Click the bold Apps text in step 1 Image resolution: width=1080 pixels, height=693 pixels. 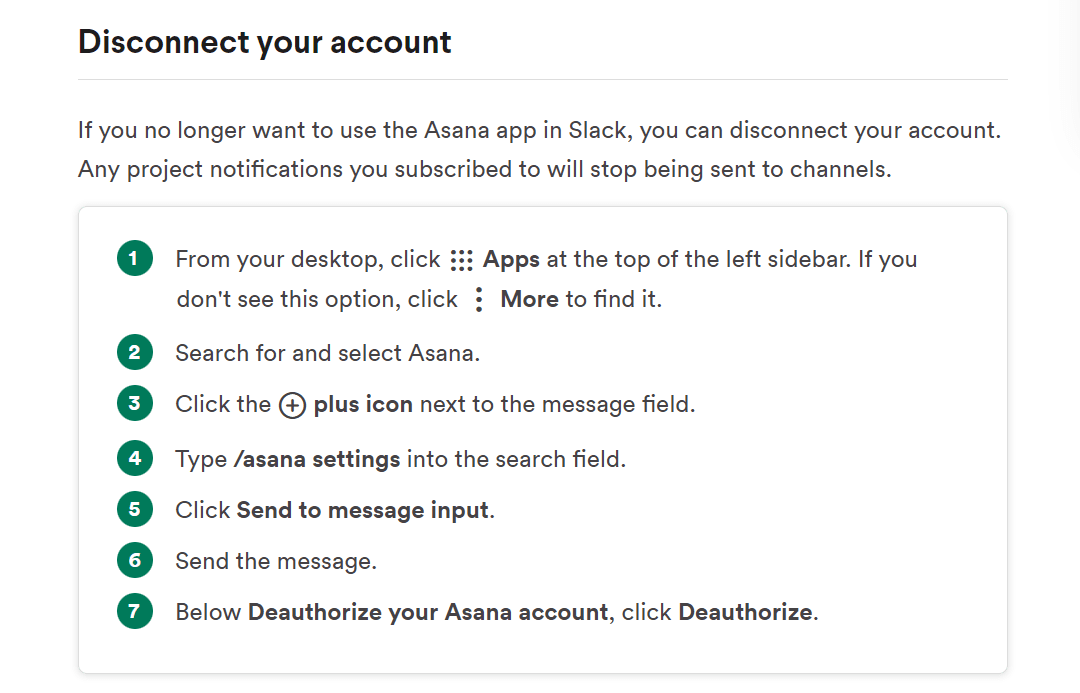click(x=511, y=260)
